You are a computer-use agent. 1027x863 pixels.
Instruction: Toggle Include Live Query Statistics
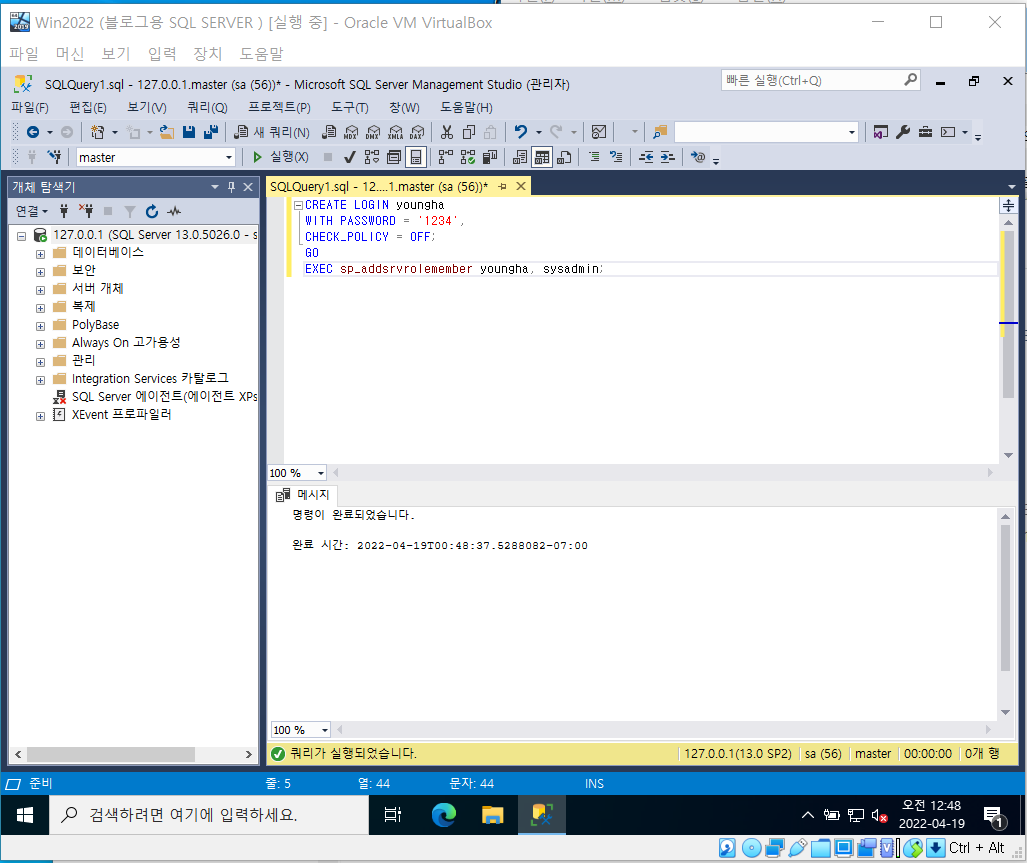pos(468,157)
